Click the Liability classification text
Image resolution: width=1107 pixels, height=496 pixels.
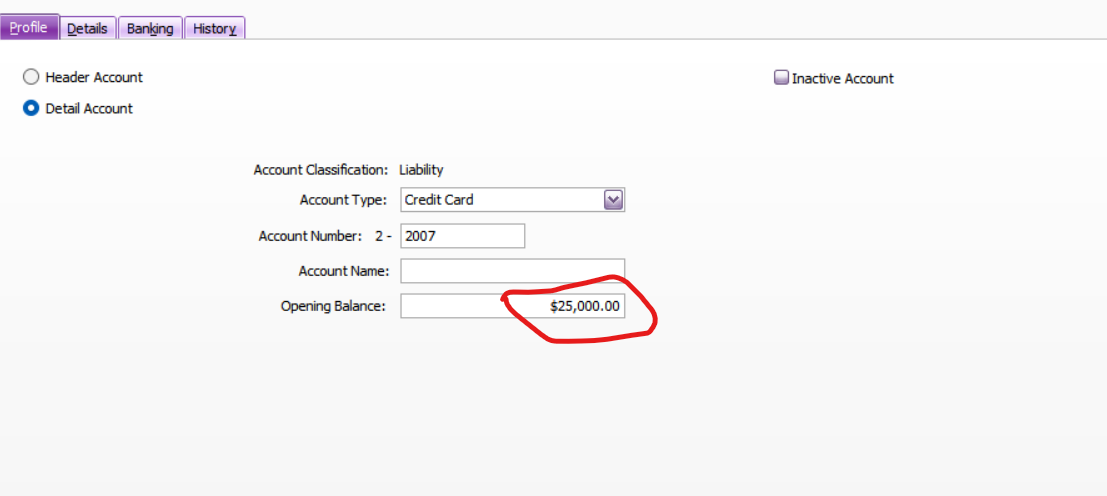tap(421, 169)
